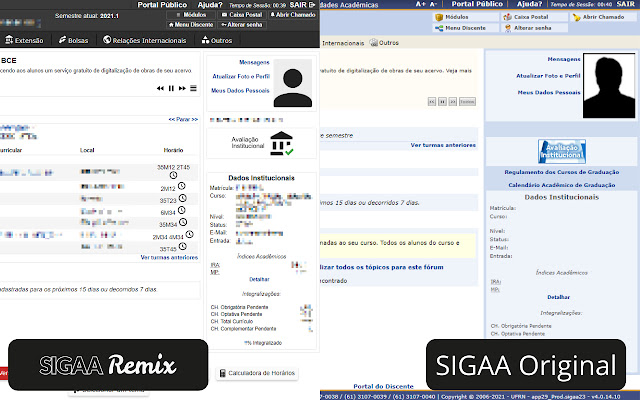Open Relações Internacionais menu in Remix navbar
Image resolution: width=640 pixels, height=400 pixels.
pos(144,40)
